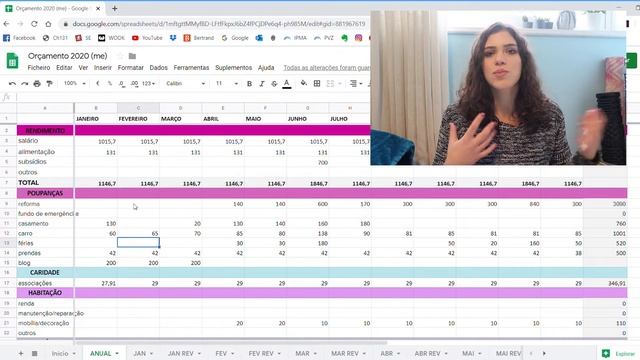The height and width of the screenshot is (360, 640).
Task: Click the undo icon in the toolbar
Action: tap(12, 84)
